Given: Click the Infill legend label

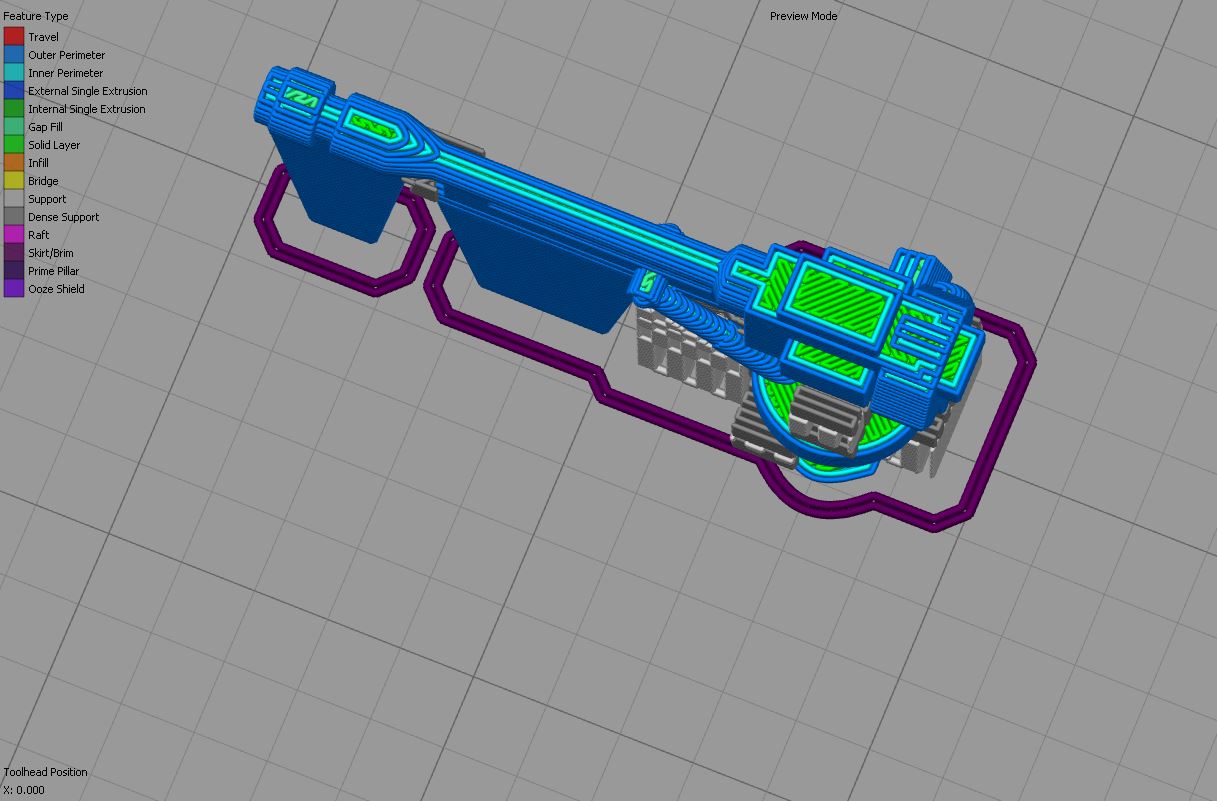Looking at the screenshot, I should tap(38, 163).
